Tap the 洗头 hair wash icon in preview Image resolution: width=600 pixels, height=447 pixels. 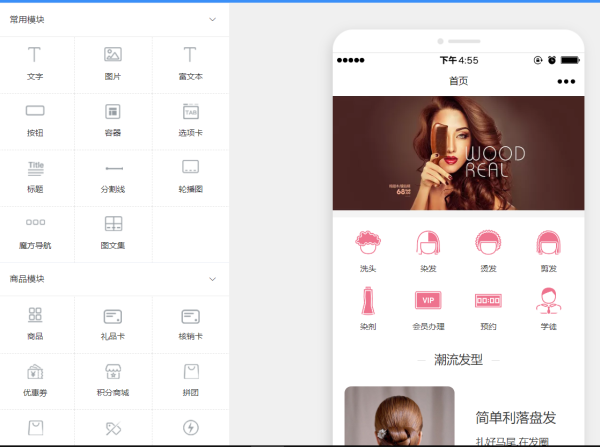click(368, 242)
